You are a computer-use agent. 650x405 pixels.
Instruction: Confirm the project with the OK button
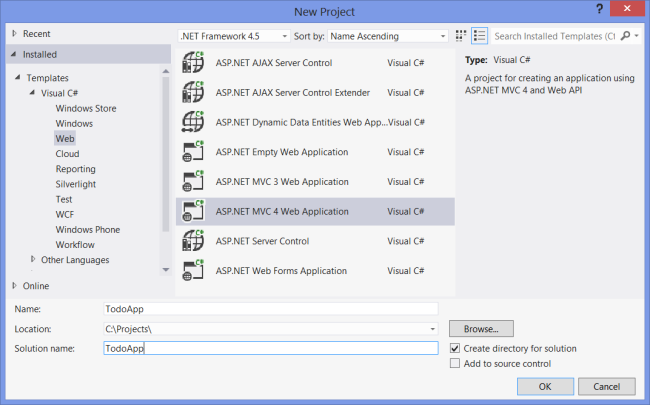click(x=545, y=386)
